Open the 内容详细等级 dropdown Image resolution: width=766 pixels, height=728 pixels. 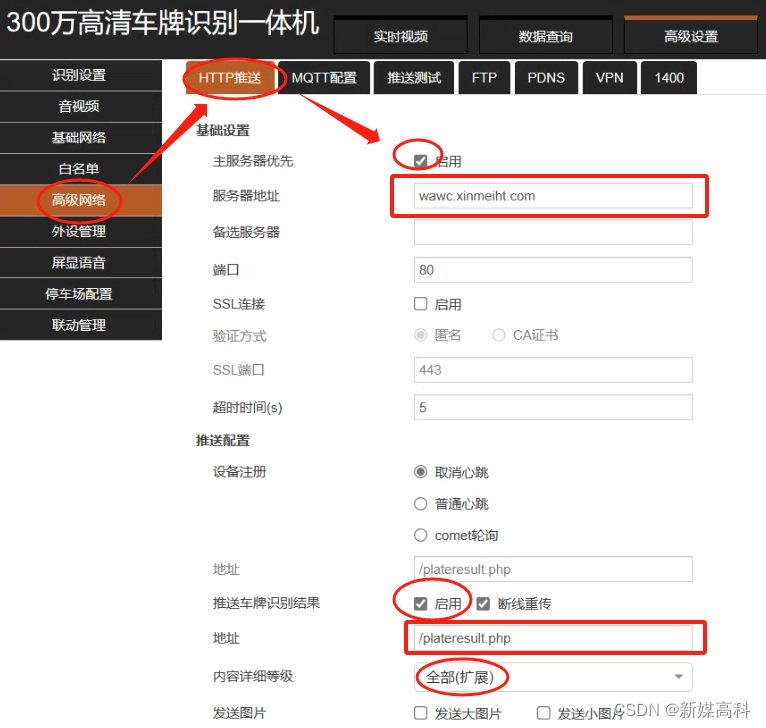point(553,677)
